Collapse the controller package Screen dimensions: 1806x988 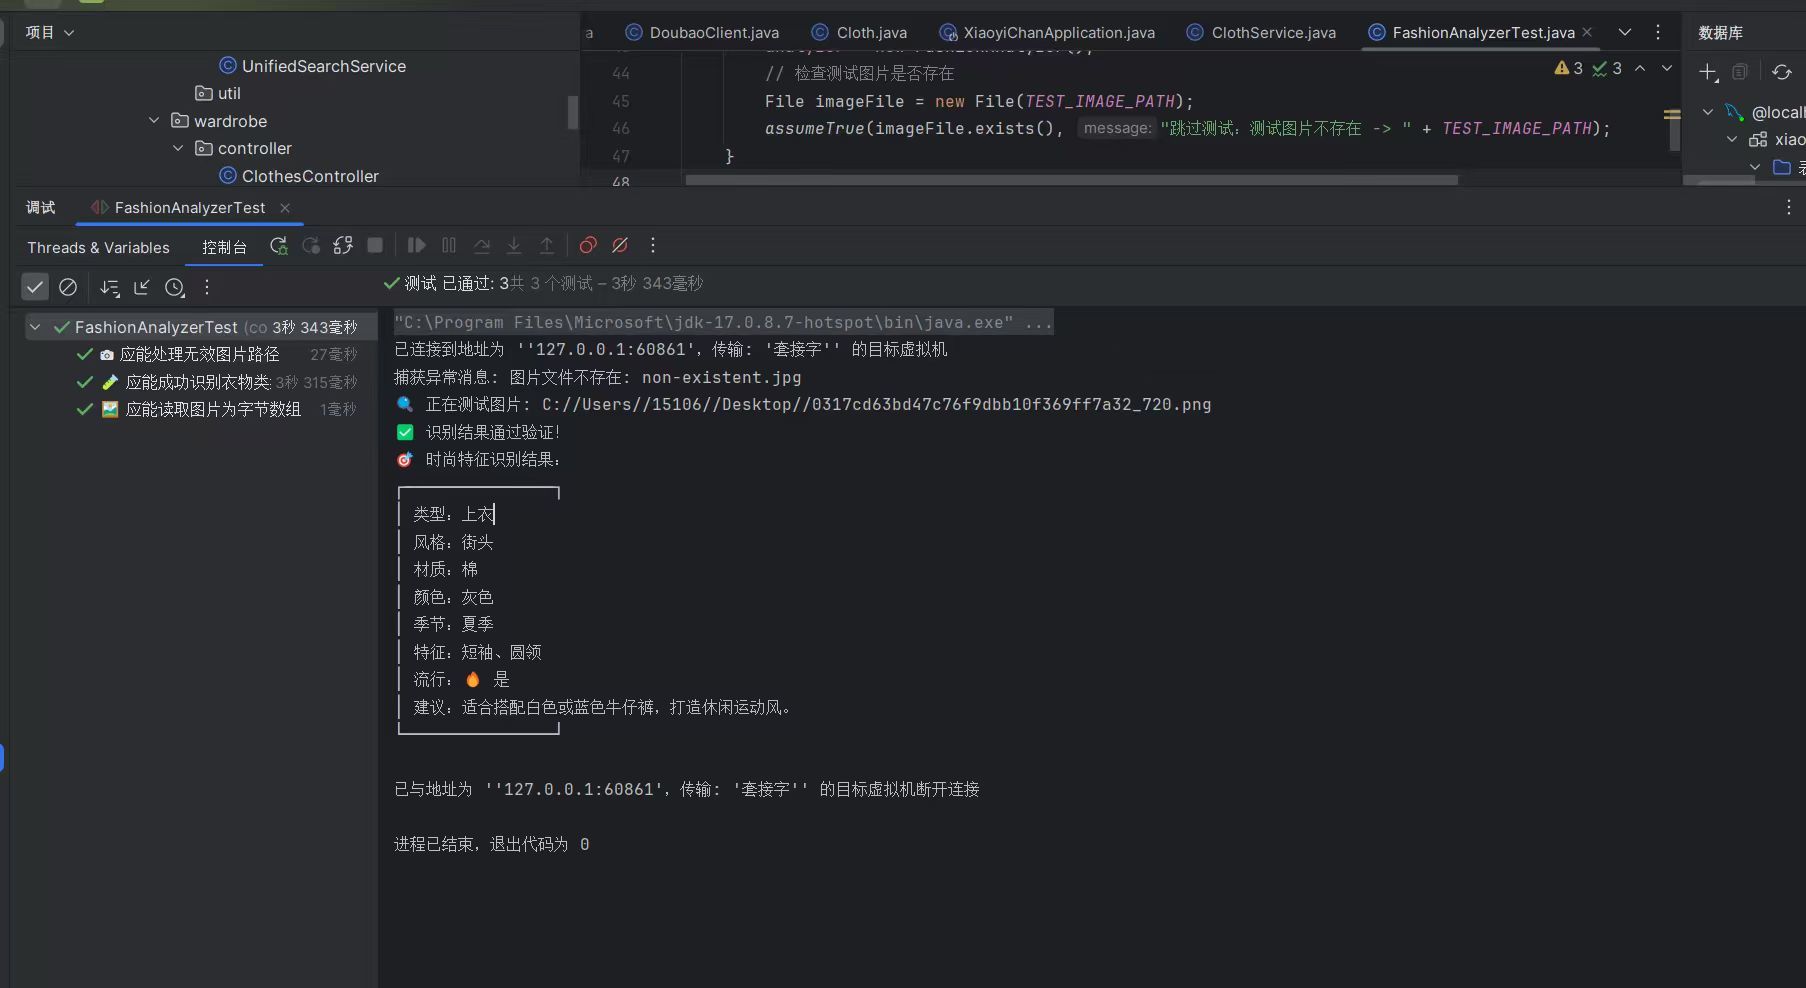178,148
